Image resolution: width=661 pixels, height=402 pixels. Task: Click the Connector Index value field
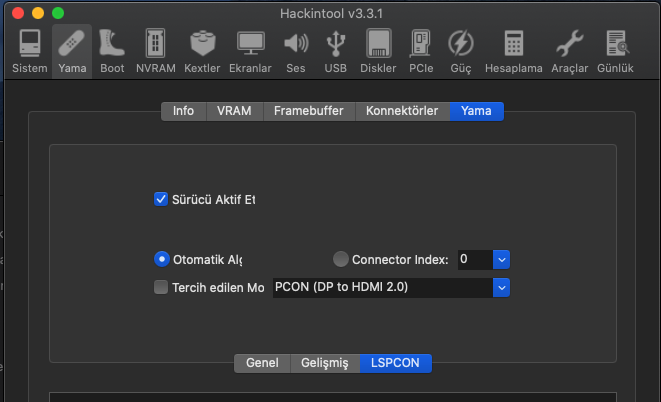click(x=473, y=259)
